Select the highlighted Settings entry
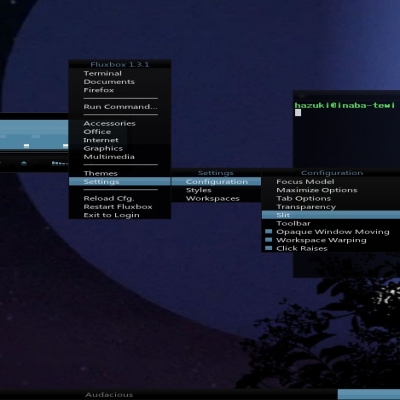400x400 pixels. coord(120,182)
